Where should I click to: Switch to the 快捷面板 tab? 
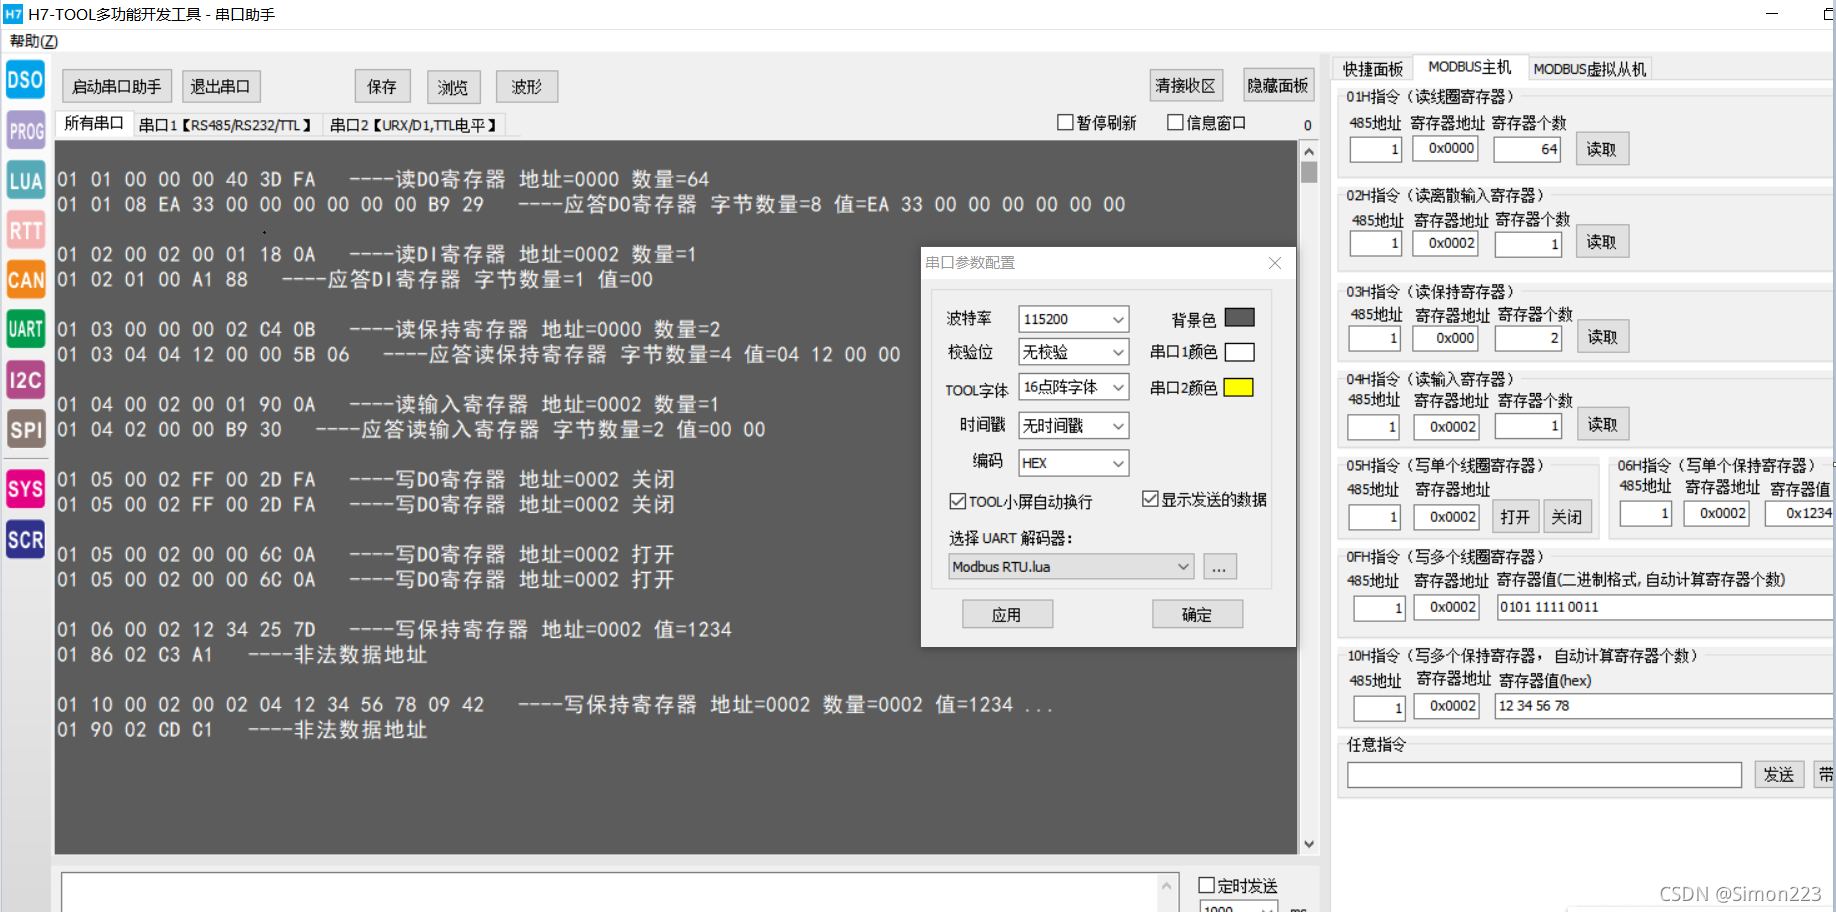tap(1373, 69)
